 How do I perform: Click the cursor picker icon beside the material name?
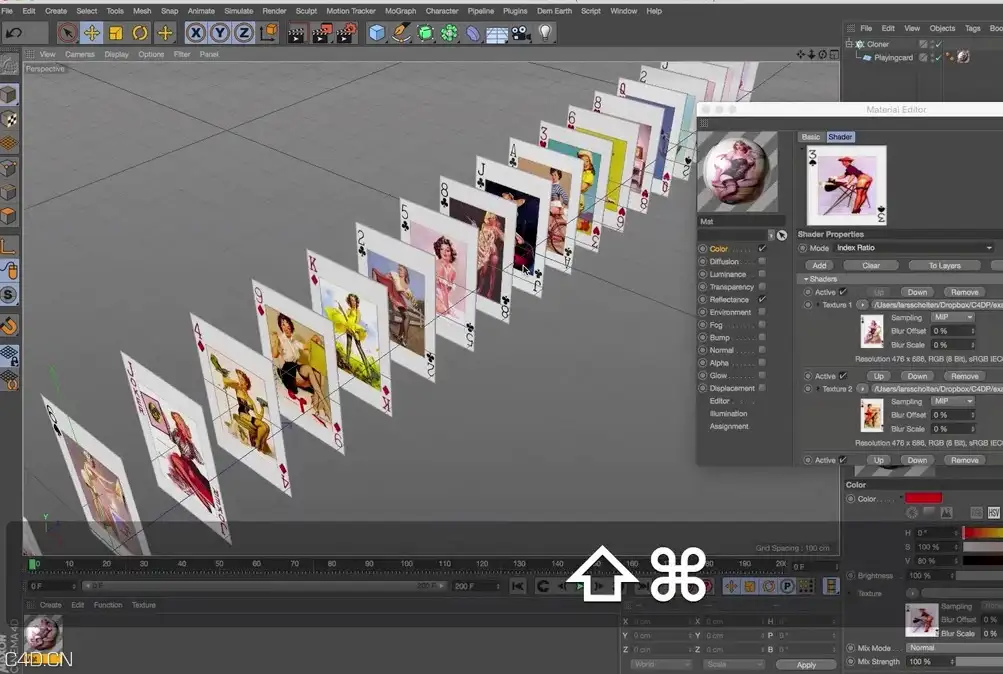click(782, 235)
